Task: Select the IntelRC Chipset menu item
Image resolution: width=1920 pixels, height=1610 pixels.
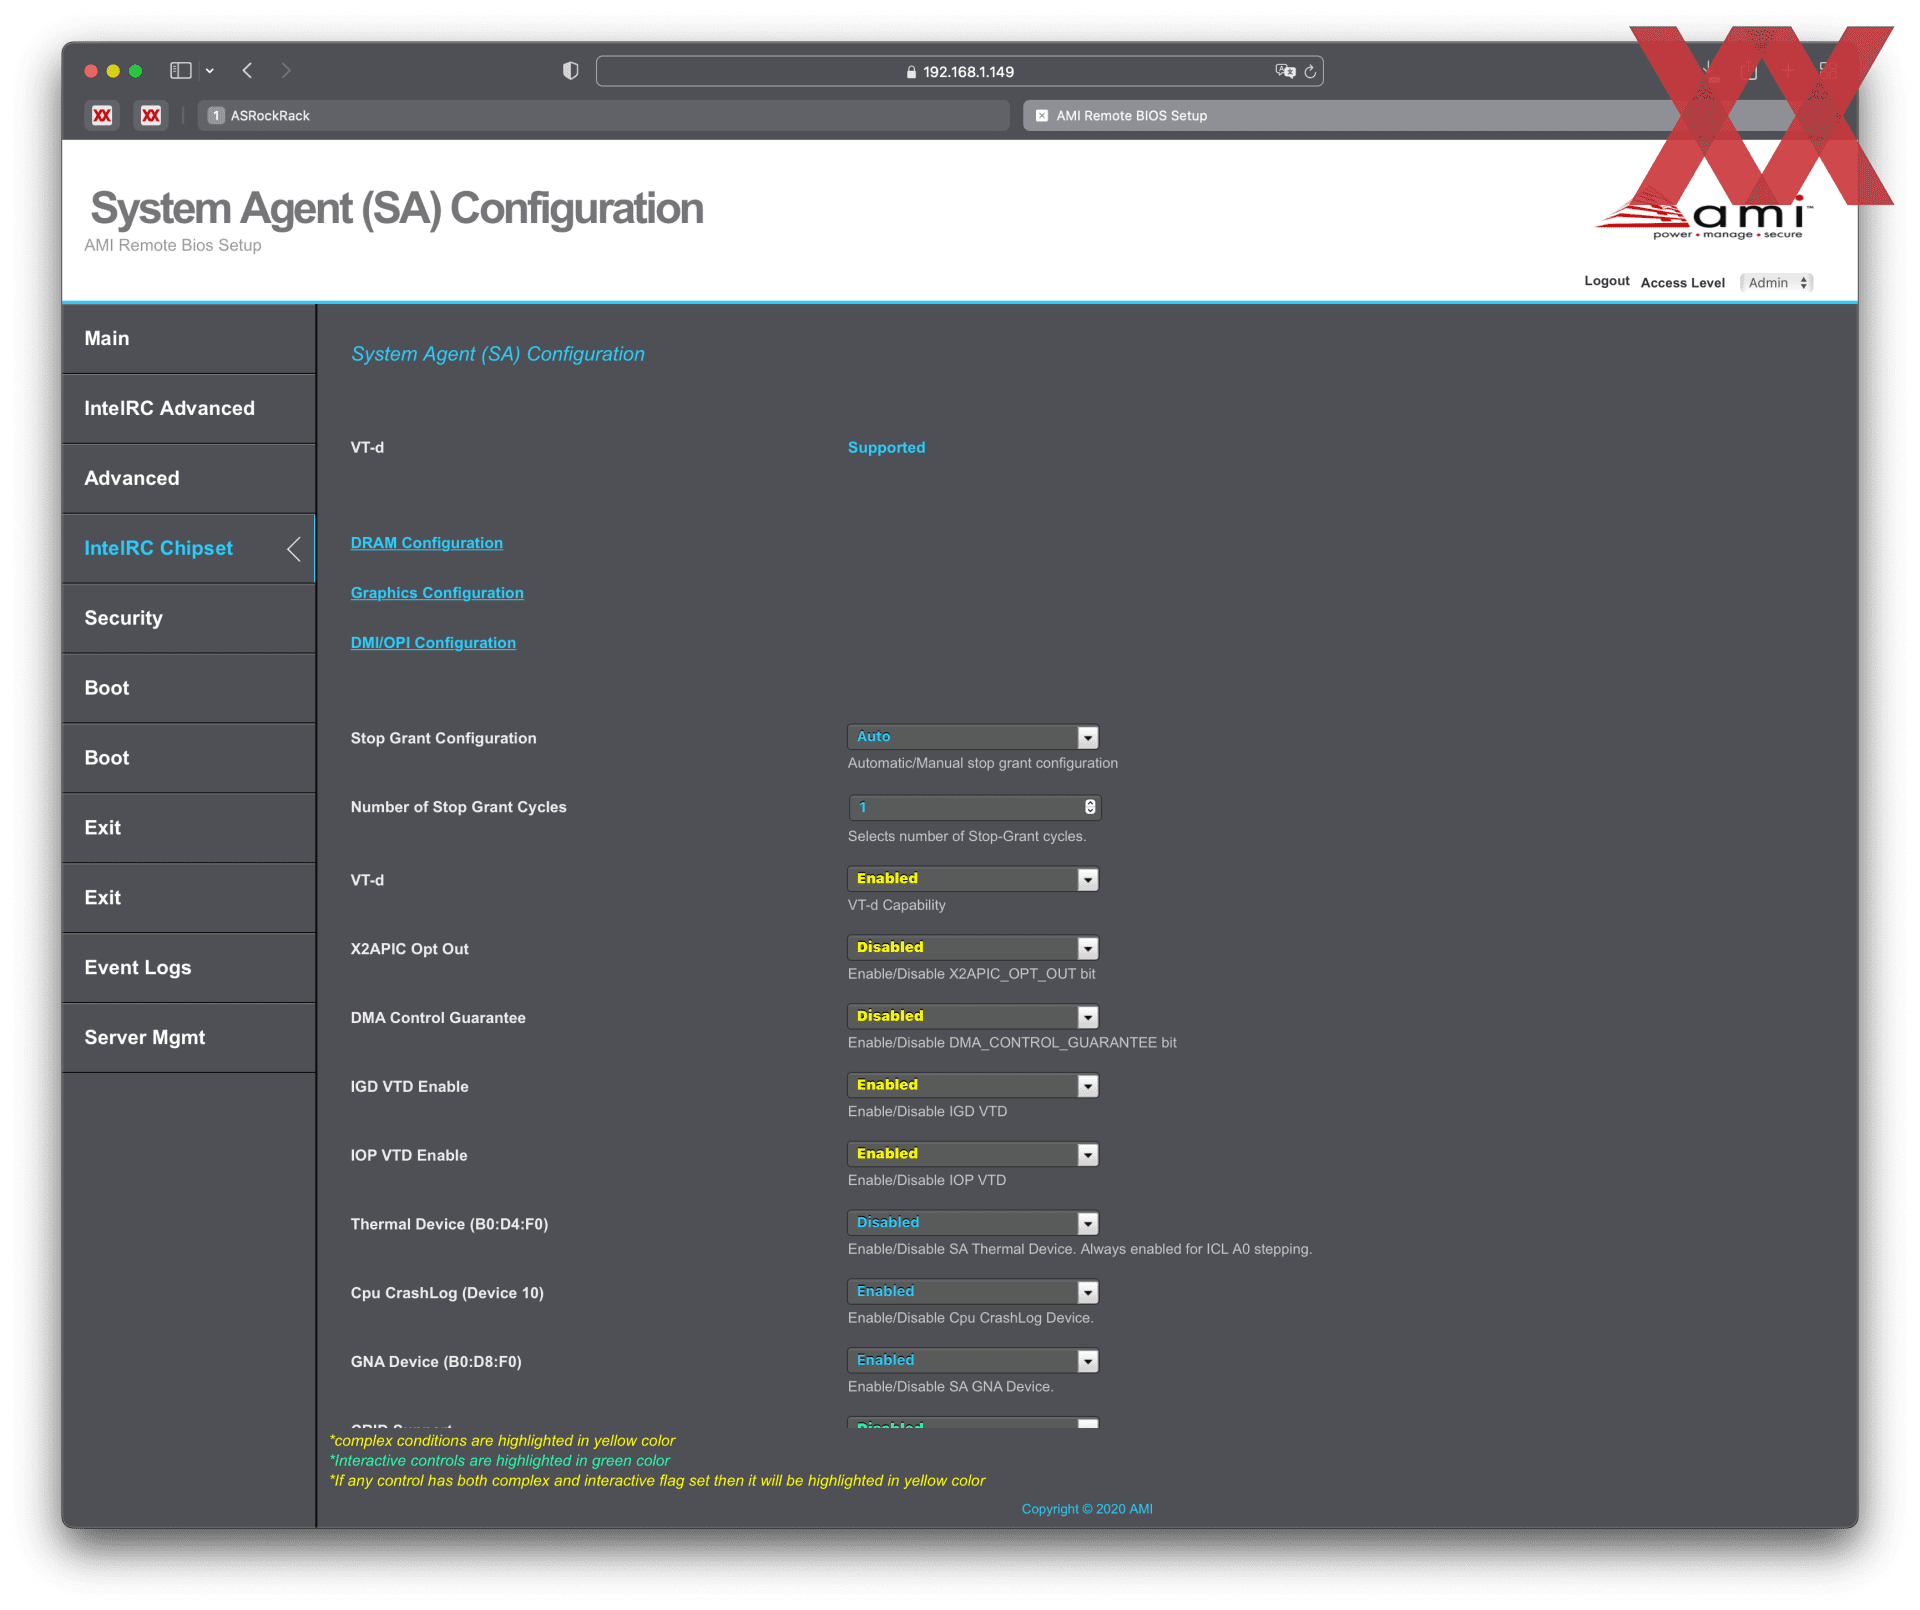Action: (189, 549)
